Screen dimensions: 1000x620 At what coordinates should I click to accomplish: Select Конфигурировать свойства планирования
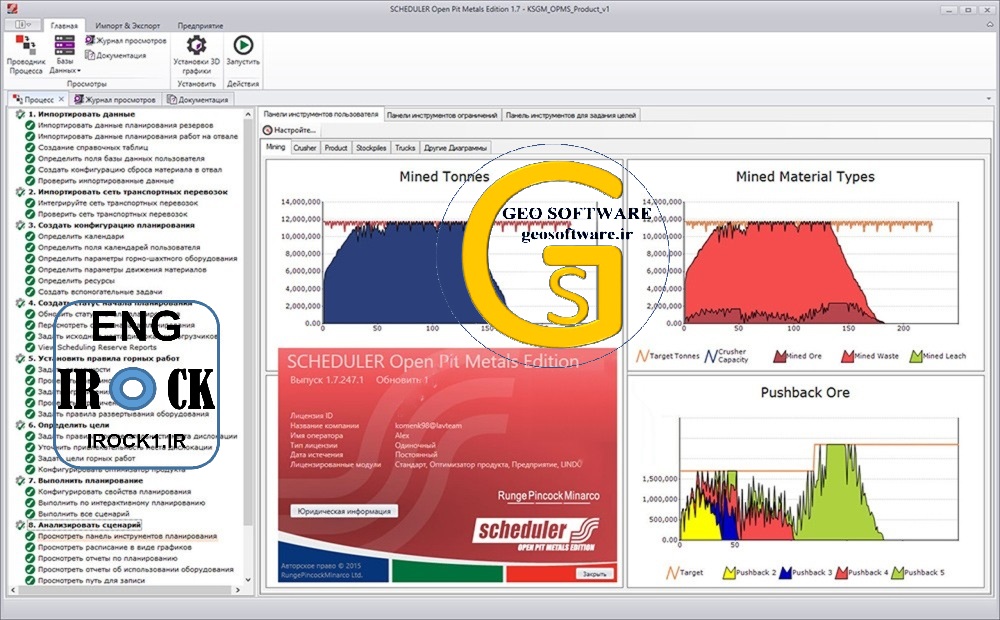[x=115, y=492]
